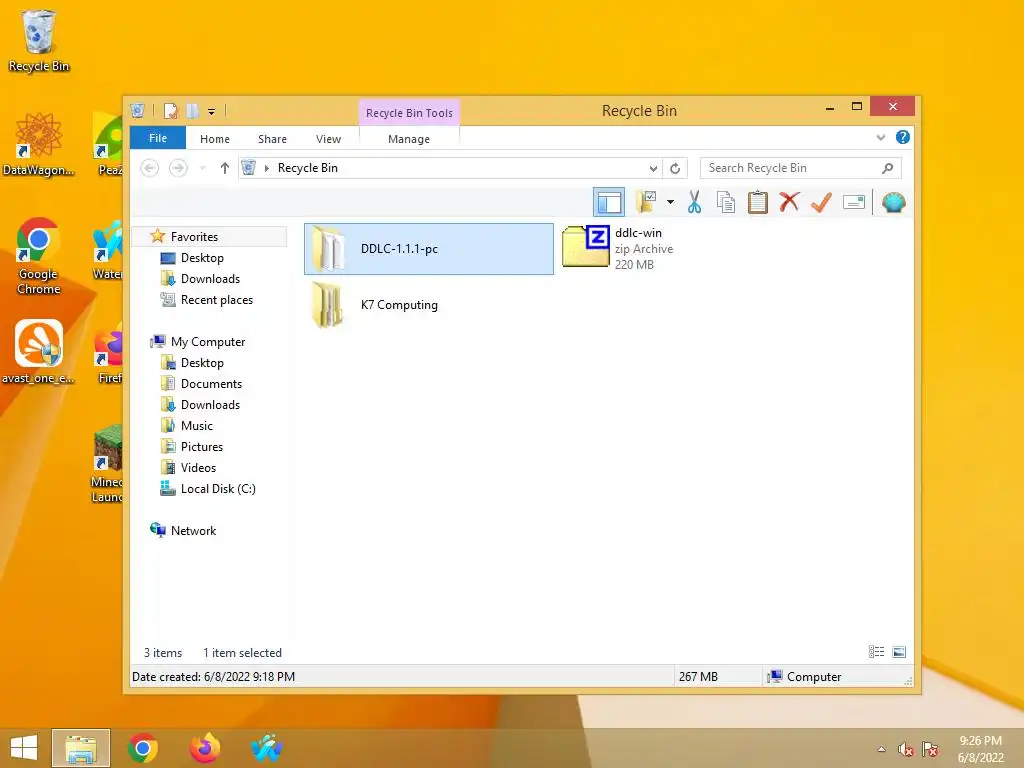Click the red X Delete icon
Viewport: 1024px width, 768px height.
[789, 202]
